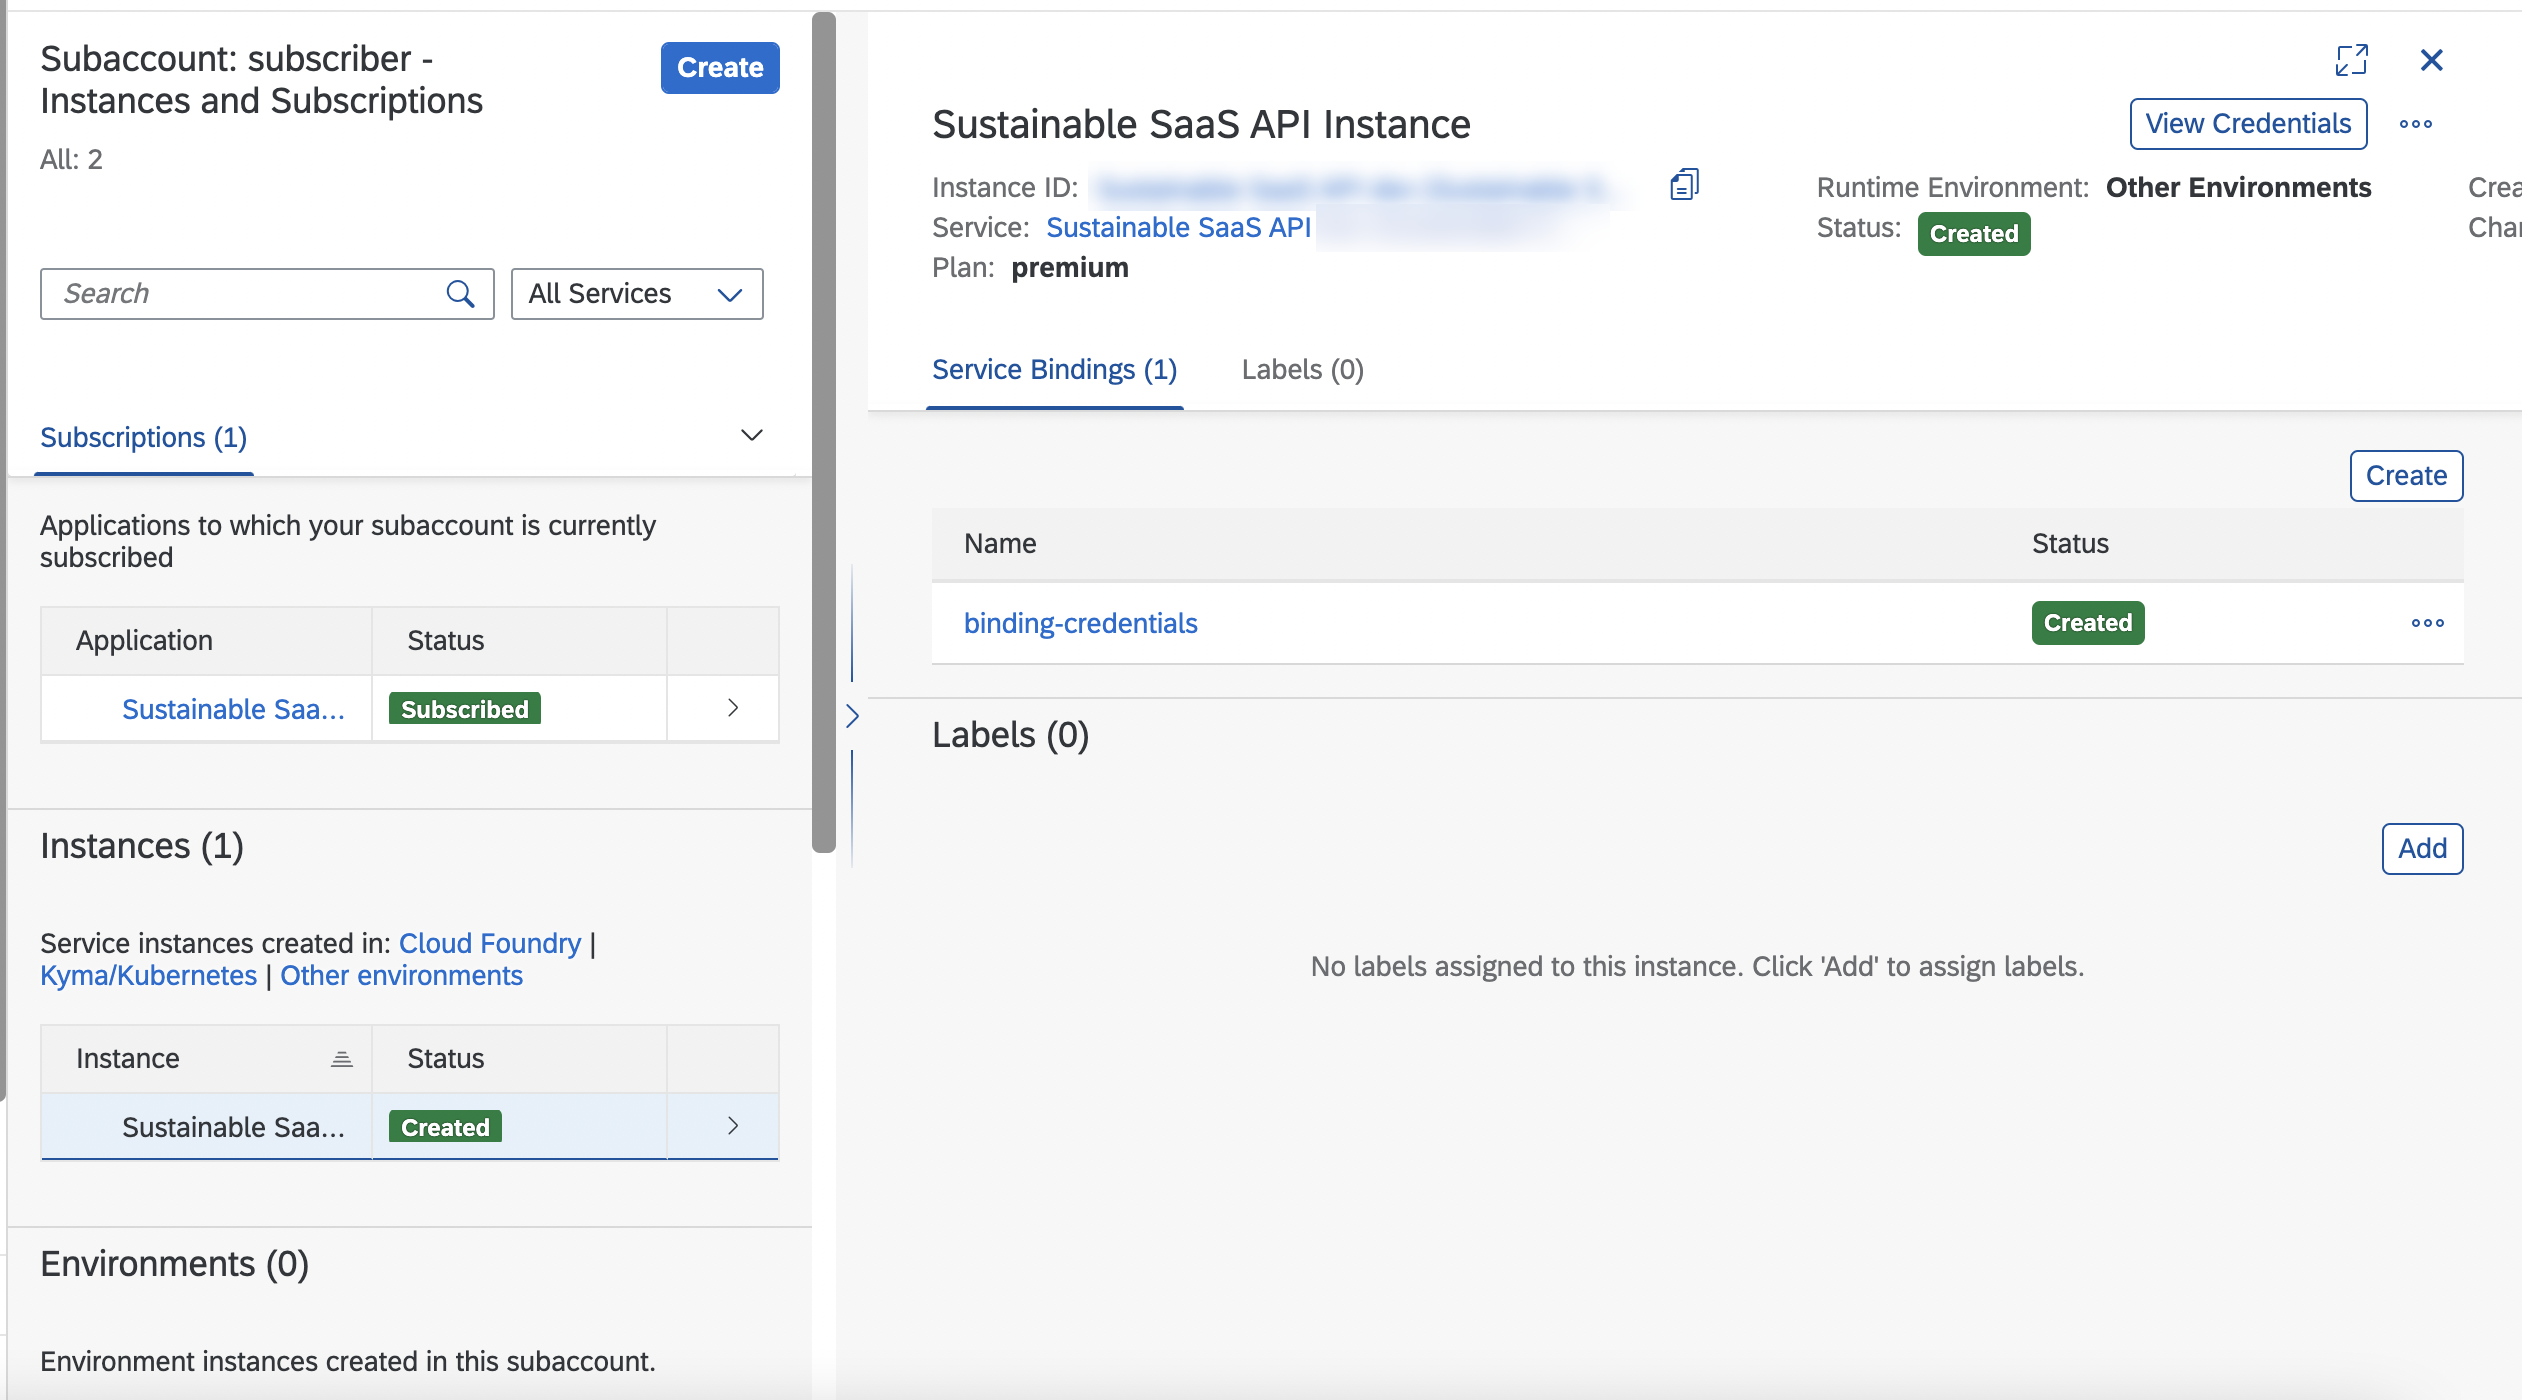Click the All: 2 count text
Image resolution: width=2522 pixels, height=1400 pixels.
71,160
